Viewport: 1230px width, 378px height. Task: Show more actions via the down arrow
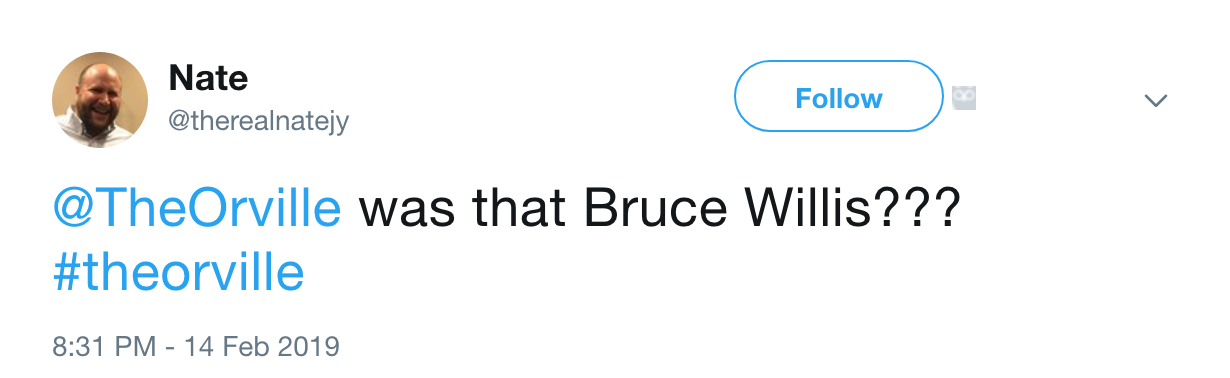click(x=1156, y=100)
